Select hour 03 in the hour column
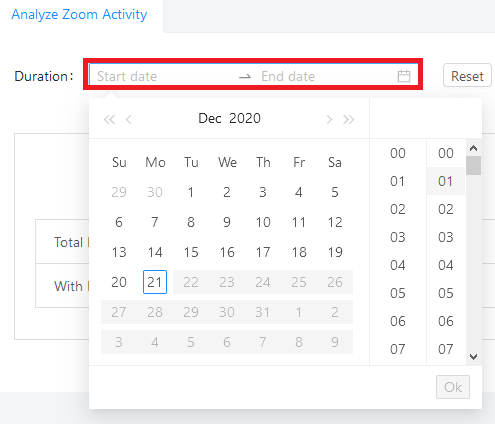Screen dimensions: 495x424 [x=398, y=237]
